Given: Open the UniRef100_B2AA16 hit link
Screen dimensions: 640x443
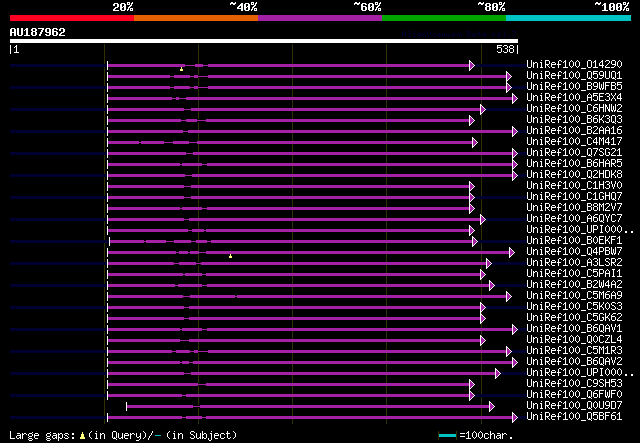Looking at the screenshot, I should [x=574, y=130].
